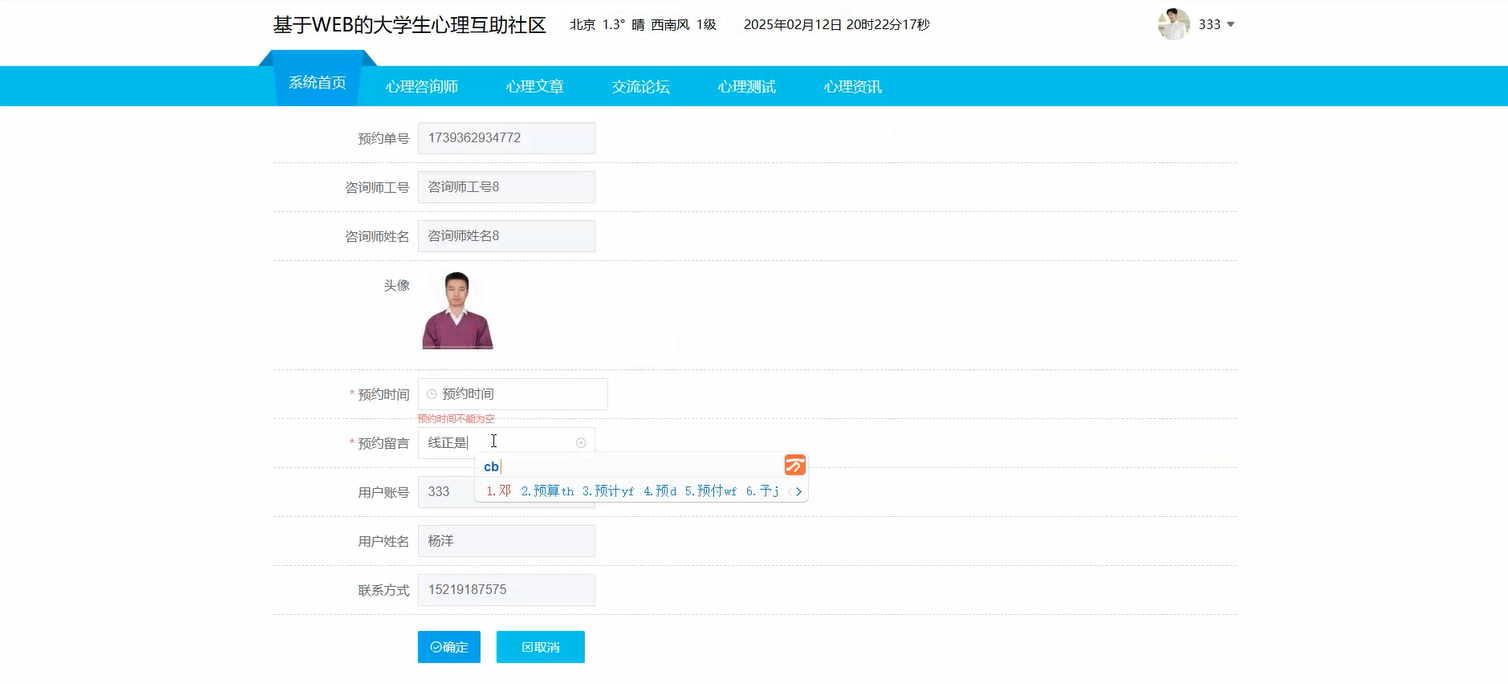1508x684 pixels.
Task: Go to the 心理文章 section
Action: (534, 86)
